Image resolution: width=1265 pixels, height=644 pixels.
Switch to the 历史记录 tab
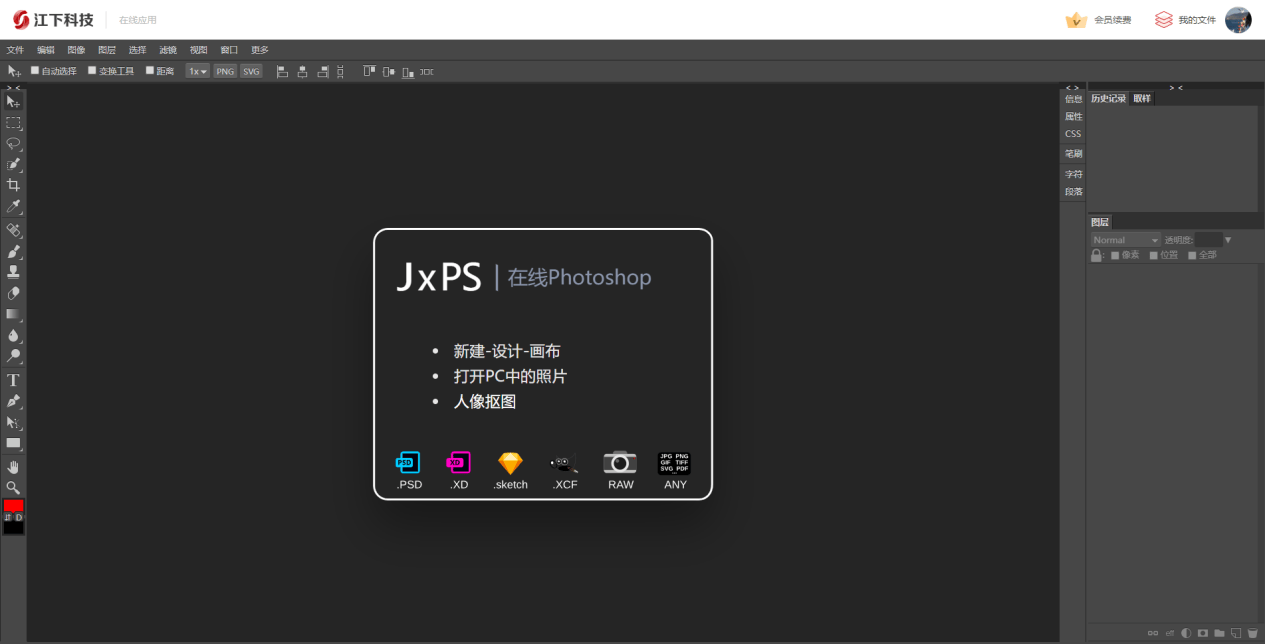coord(1108,98)
